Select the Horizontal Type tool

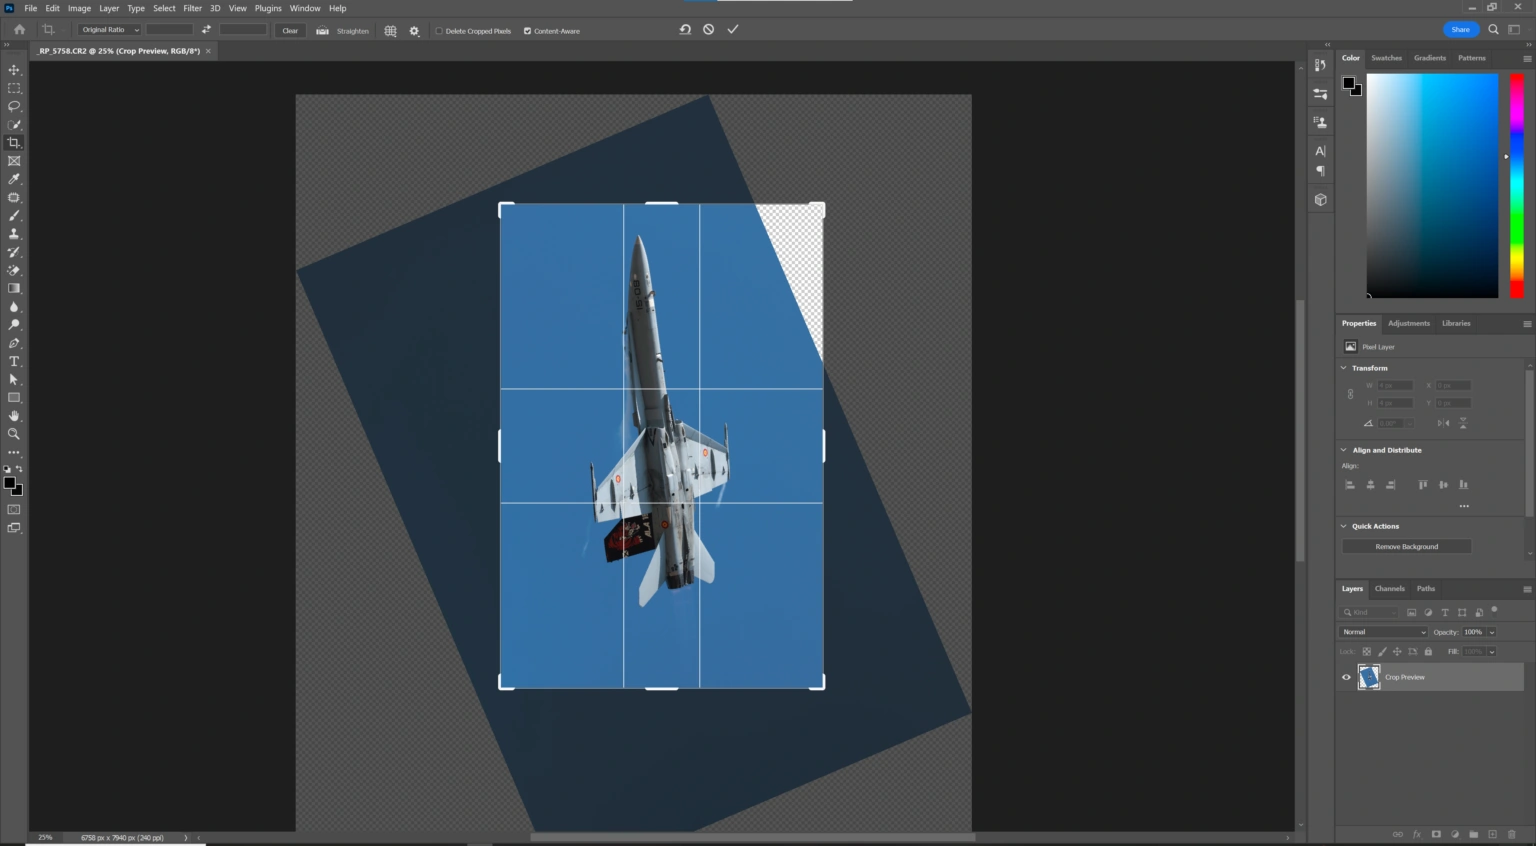14,361
